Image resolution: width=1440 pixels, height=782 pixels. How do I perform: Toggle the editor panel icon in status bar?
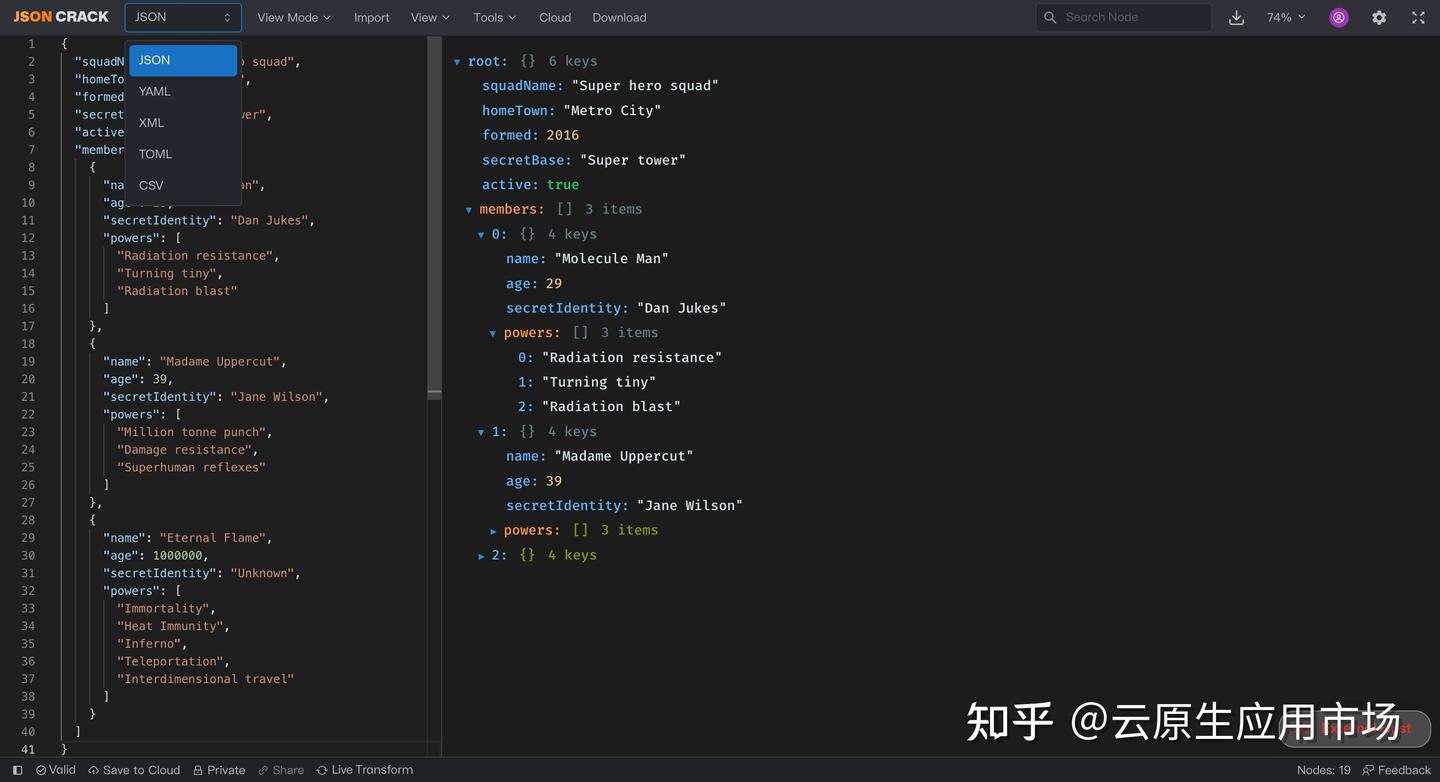pos(16,770)
